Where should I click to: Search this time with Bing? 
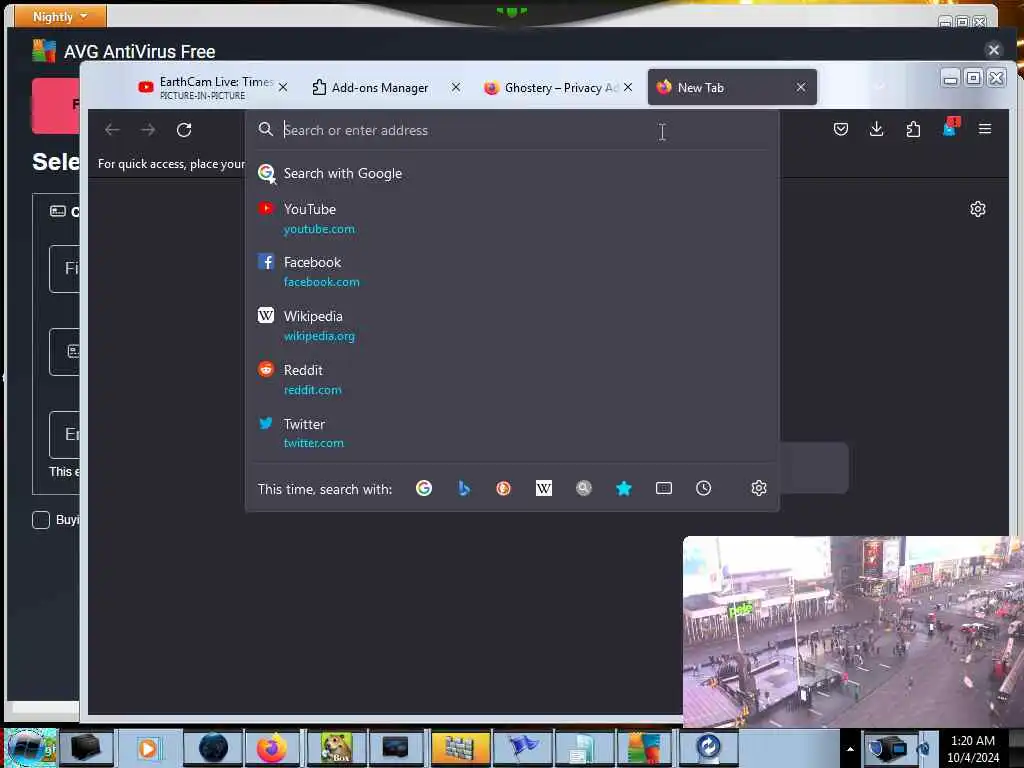pyautogui.click(x=464, y=488)
